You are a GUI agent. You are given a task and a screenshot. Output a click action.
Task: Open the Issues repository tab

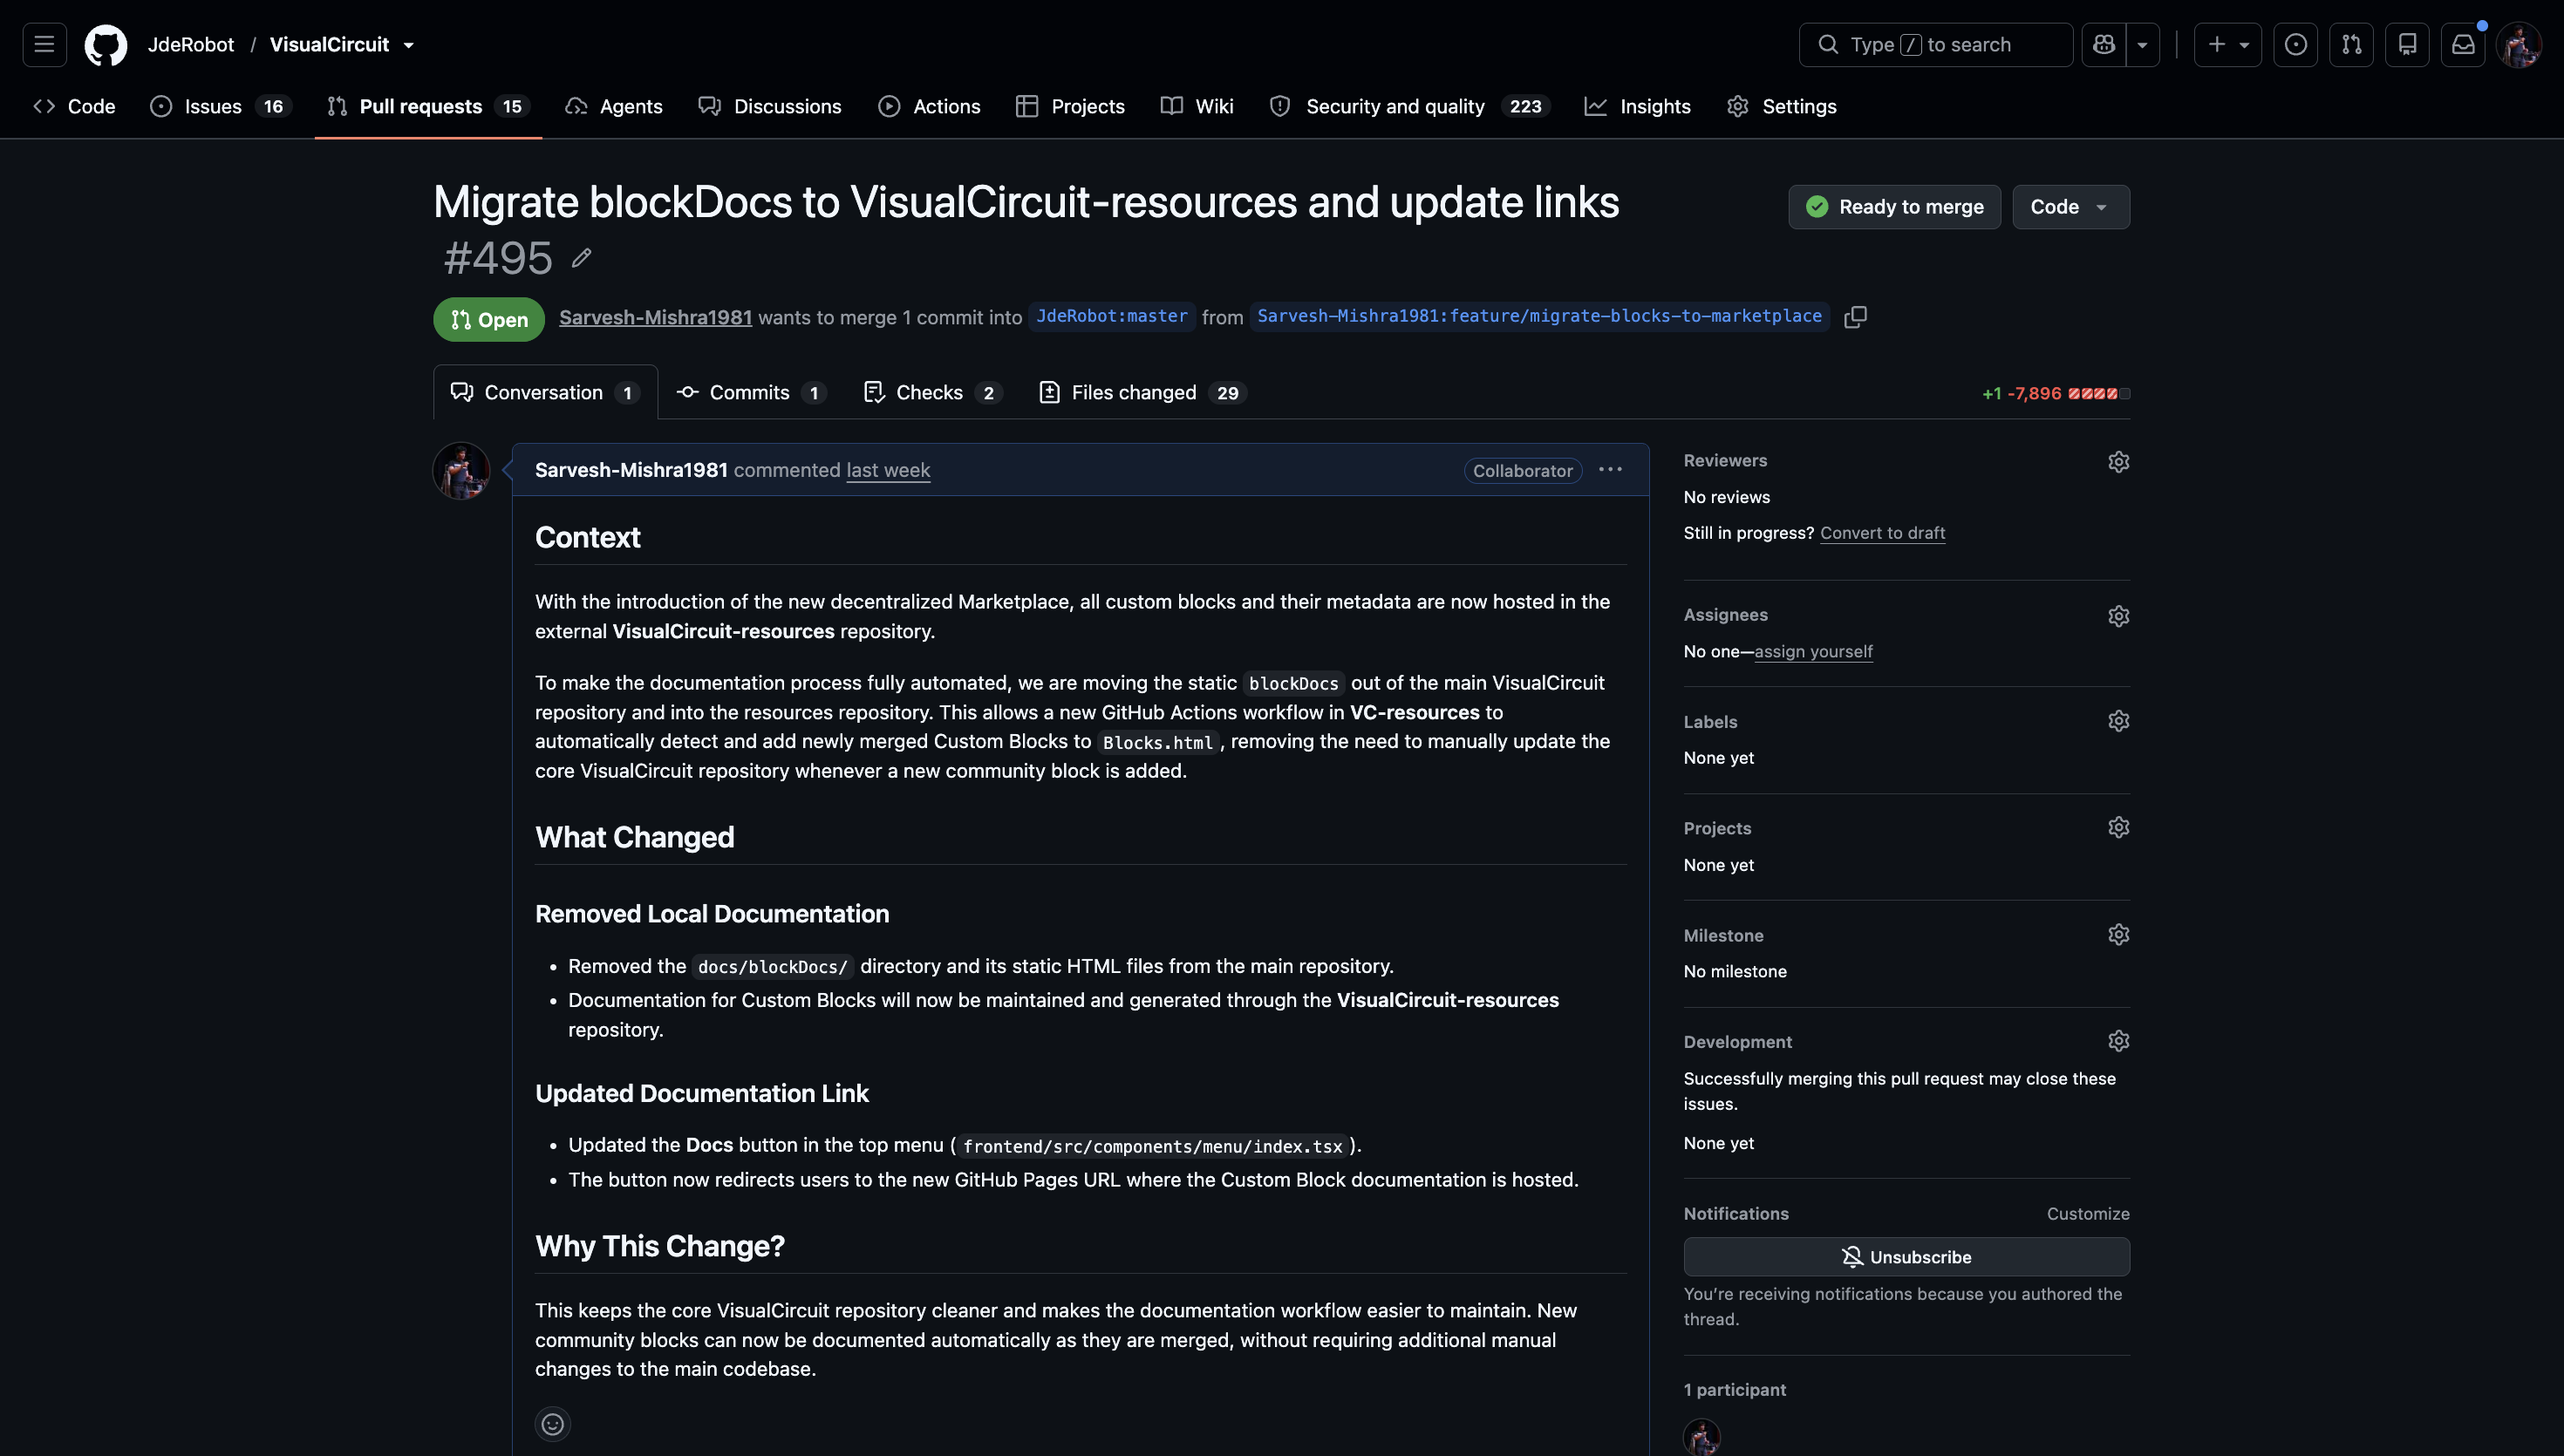220,106
